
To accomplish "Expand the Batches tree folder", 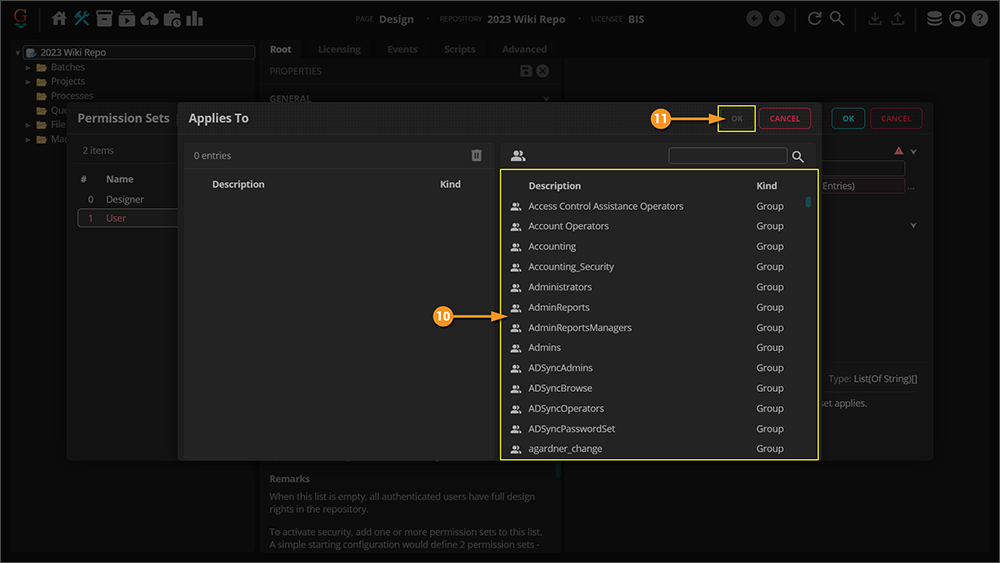I will (x=29, y=67).
